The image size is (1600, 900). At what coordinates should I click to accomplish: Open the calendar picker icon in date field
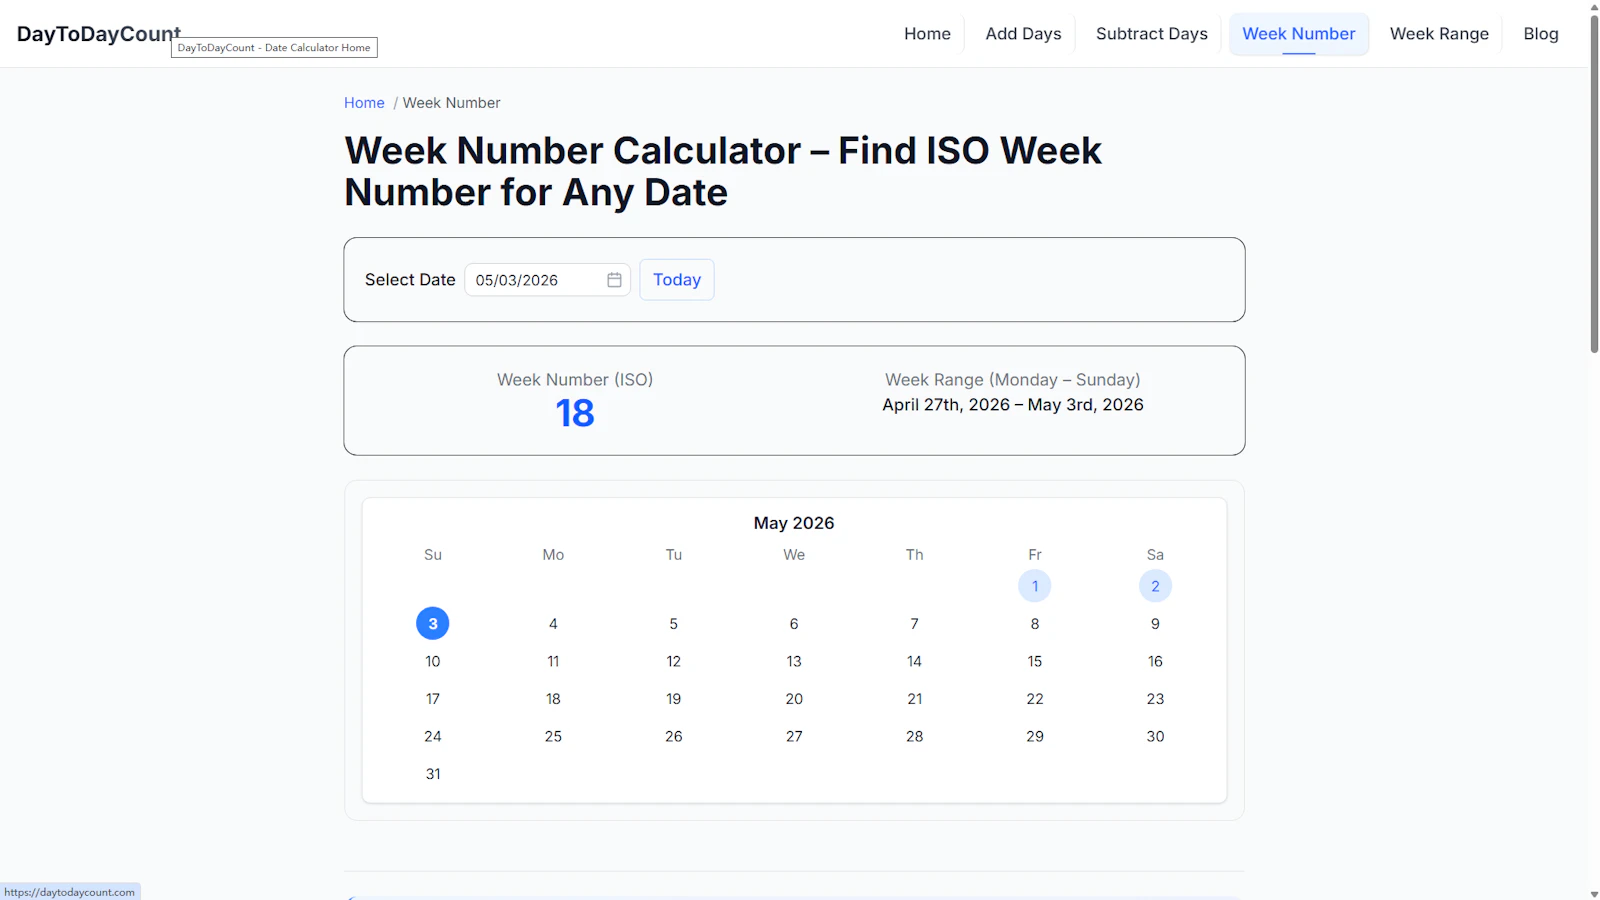tap(614, 280)
